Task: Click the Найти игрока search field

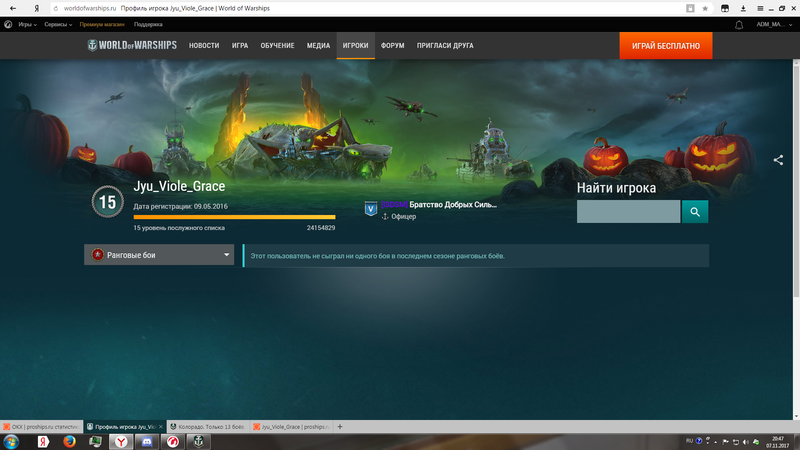Action: coord(629,212)
